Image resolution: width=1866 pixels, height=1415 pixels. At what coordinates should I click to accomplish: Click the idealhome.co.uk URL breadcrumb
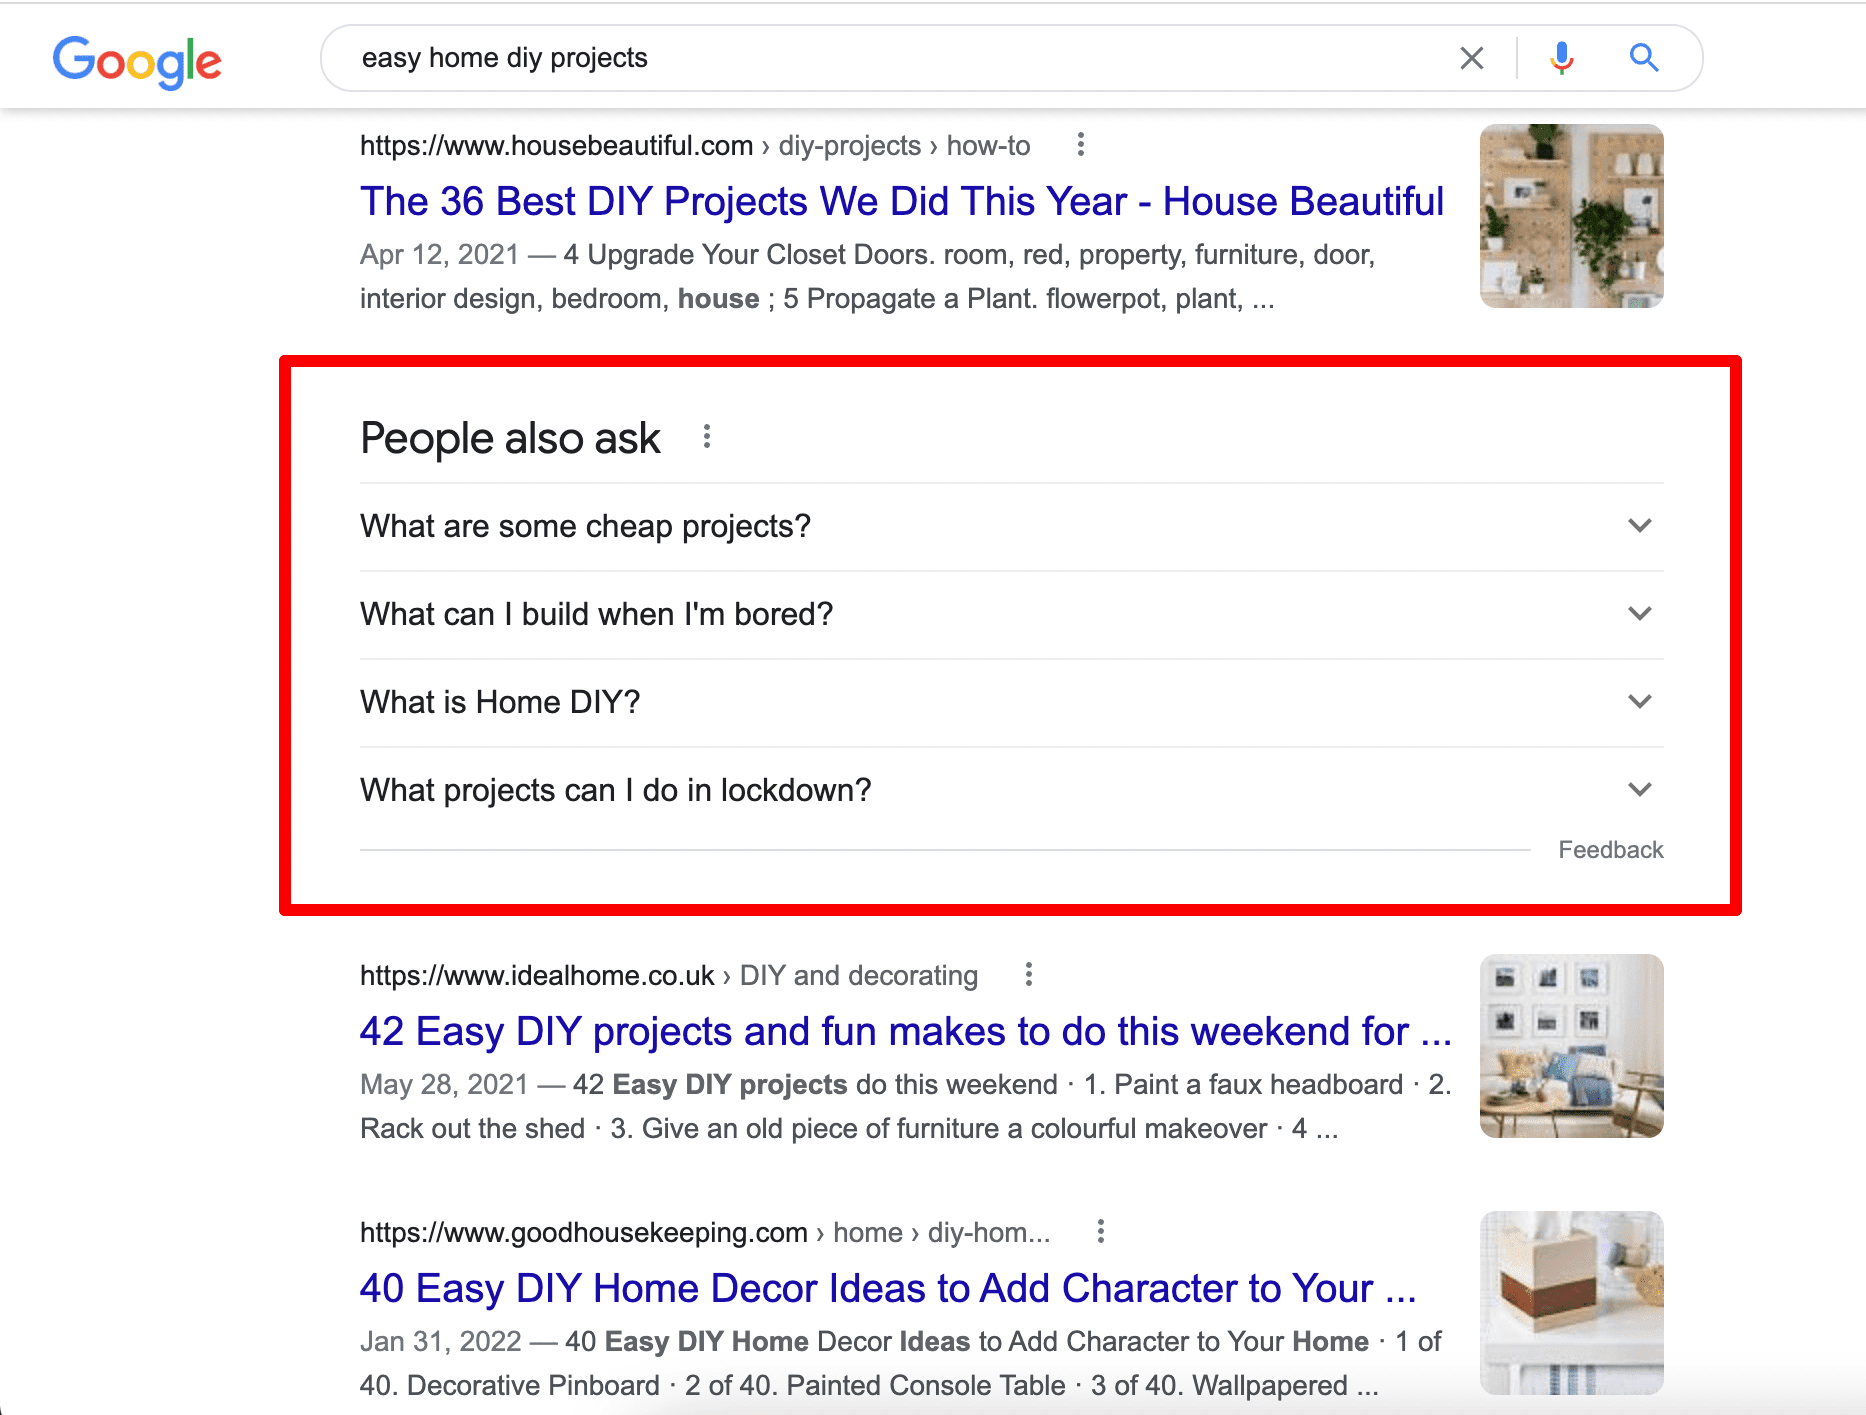[x=669, y=976]
